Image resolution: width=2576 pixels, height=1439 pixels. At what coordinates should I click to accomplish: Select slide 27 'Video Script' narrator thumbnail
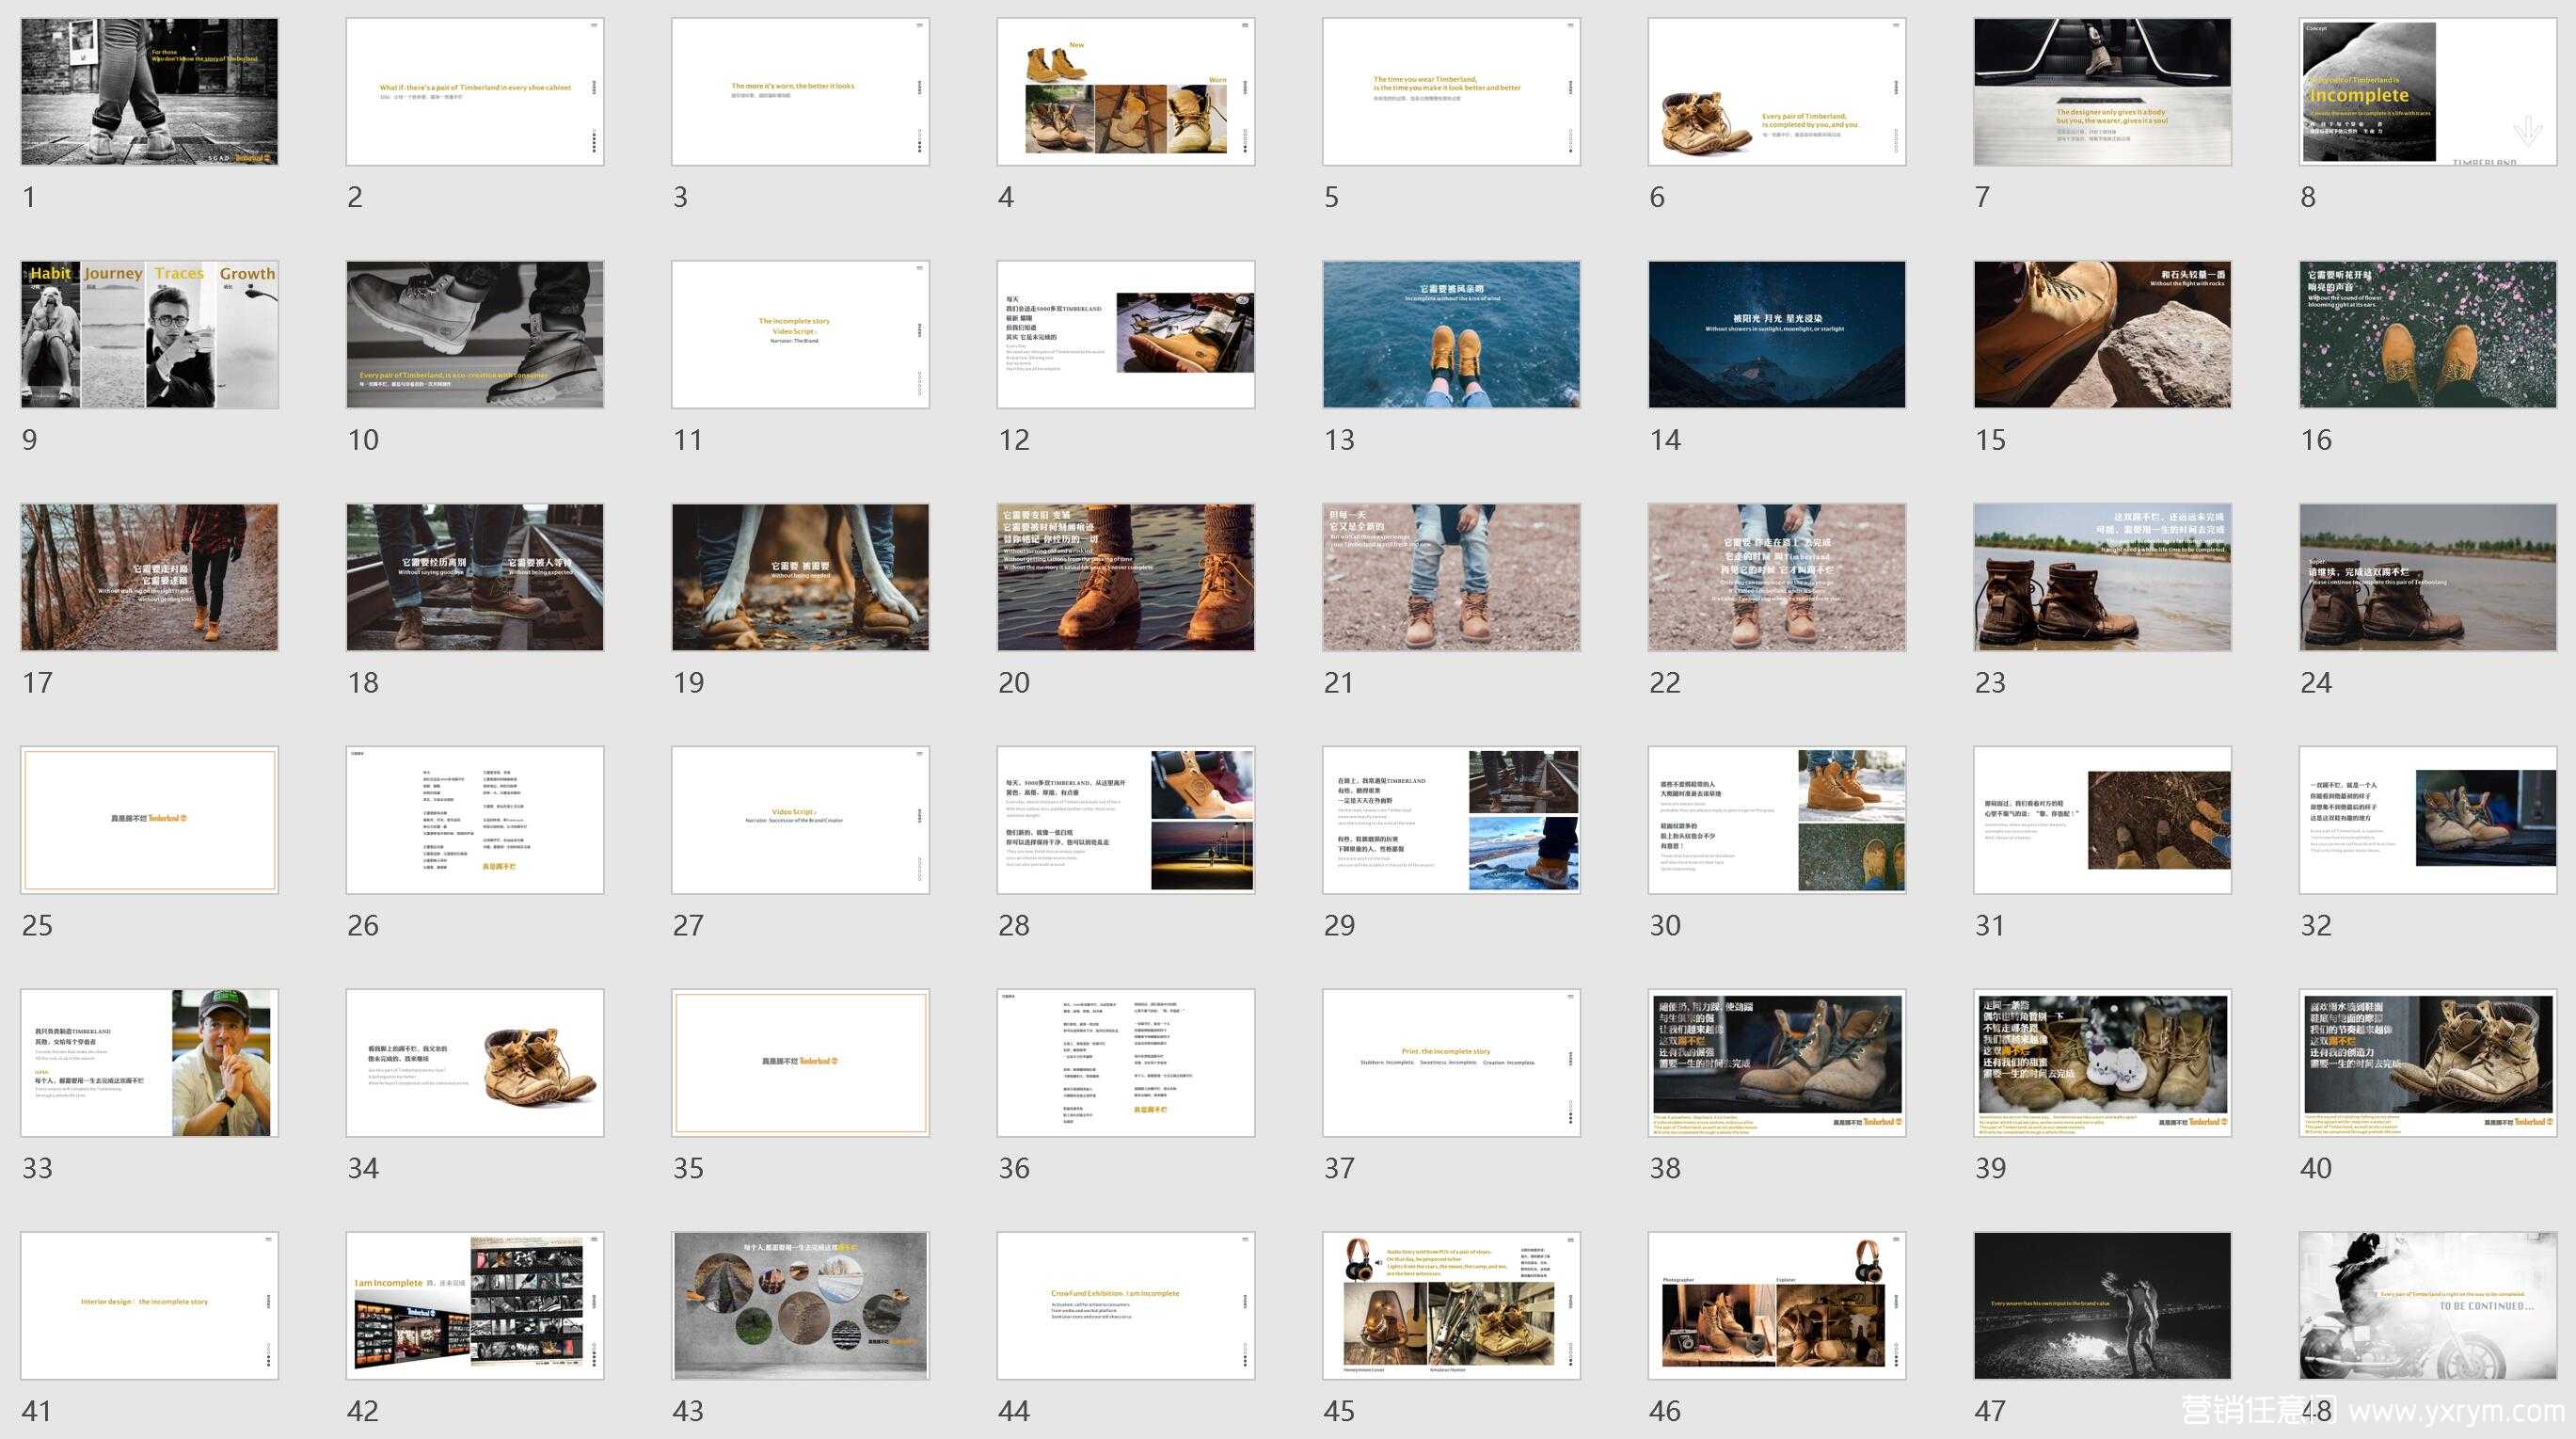click(x=800, y=820)
